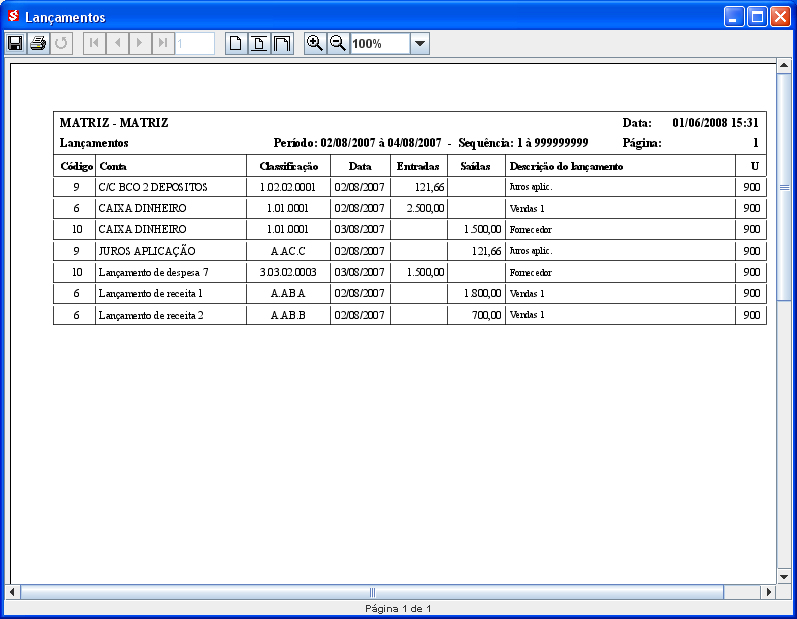This screenshot has width=797, height=619.
Task: Click the vertical scrollbar up arrow
Action: coord(784,68)
